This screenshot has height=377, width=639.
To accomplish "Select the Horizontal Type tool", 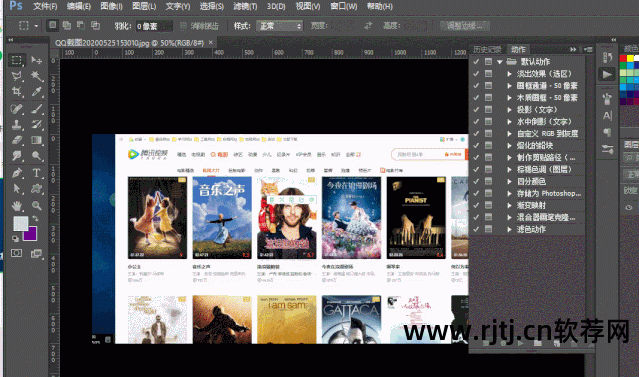I will pyautogui.click(x=37, y=173).
